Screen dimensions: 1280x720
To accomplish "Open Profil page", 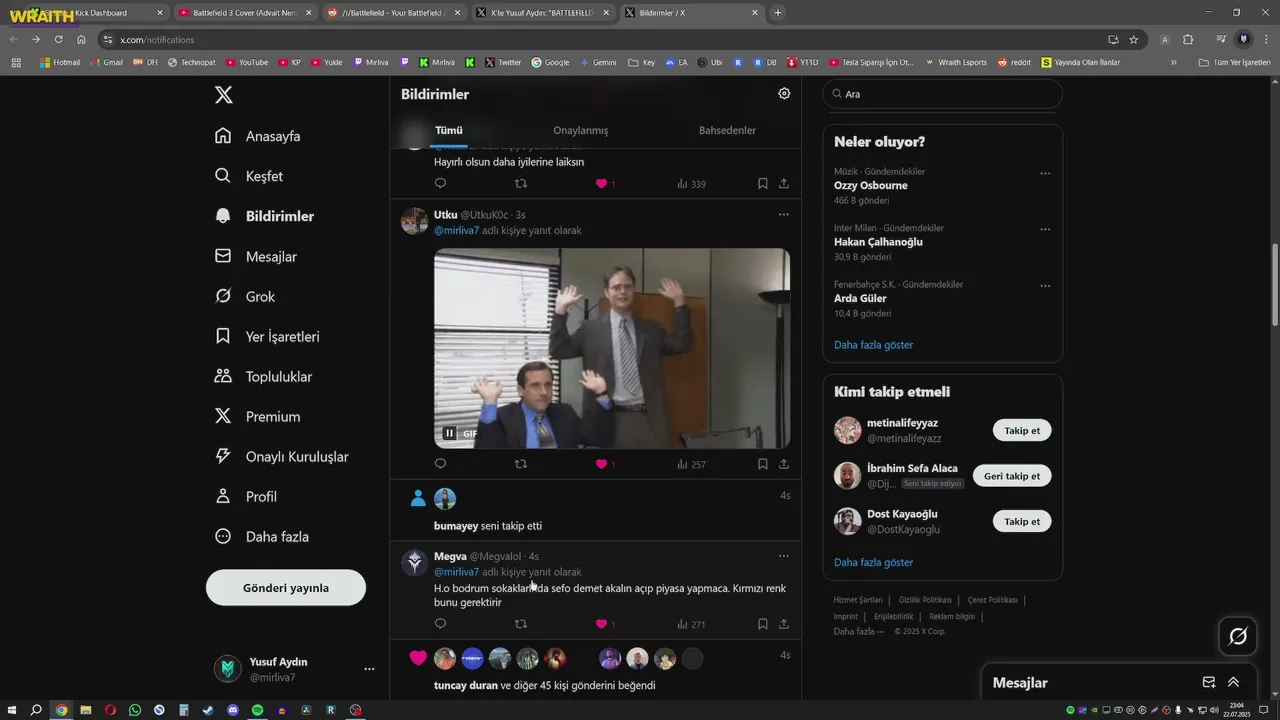I will pyautogui.click(x=246, y=496).
